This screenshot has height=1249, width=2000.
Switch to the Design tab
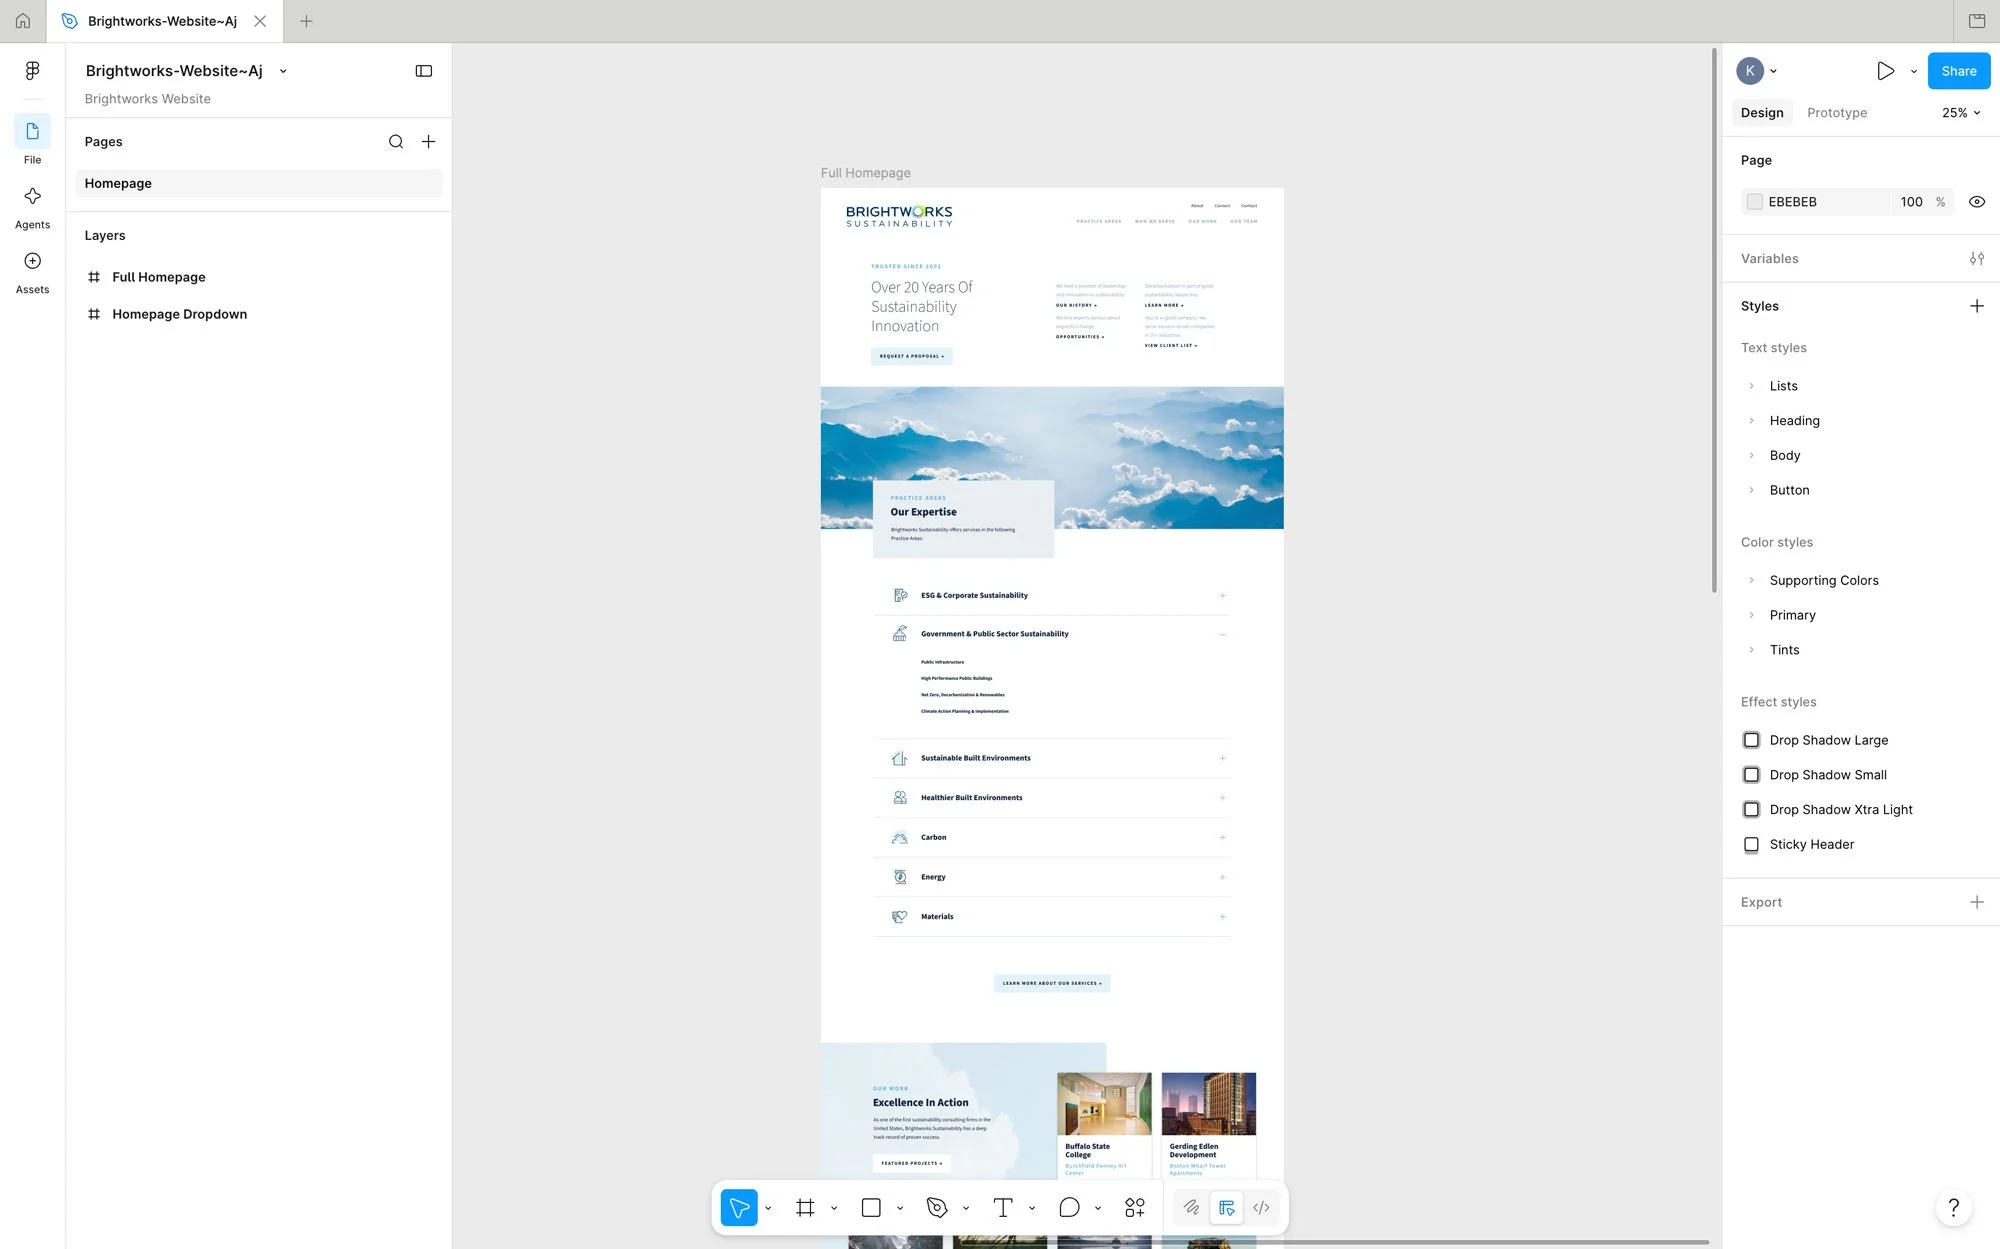coord(1762,113)
